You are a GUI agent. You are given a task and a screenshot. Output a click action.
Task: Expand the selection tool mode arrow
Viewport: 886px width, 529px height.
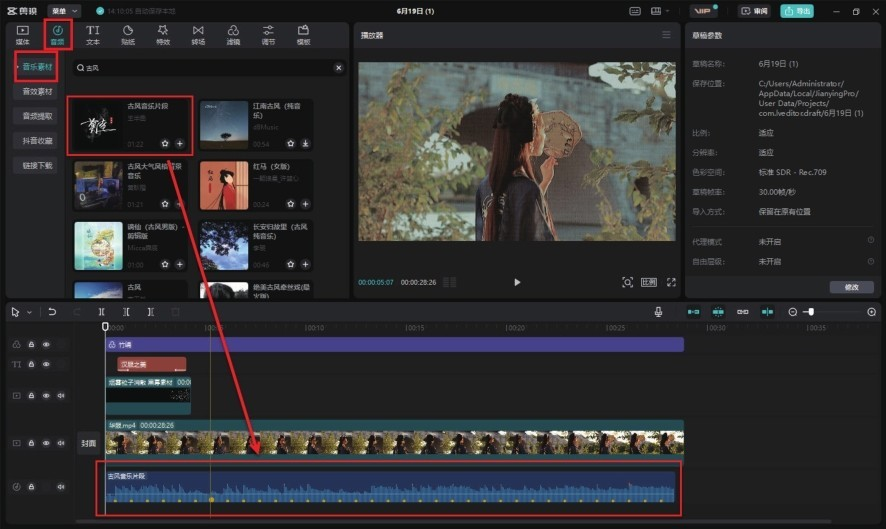tap(29, 312)
